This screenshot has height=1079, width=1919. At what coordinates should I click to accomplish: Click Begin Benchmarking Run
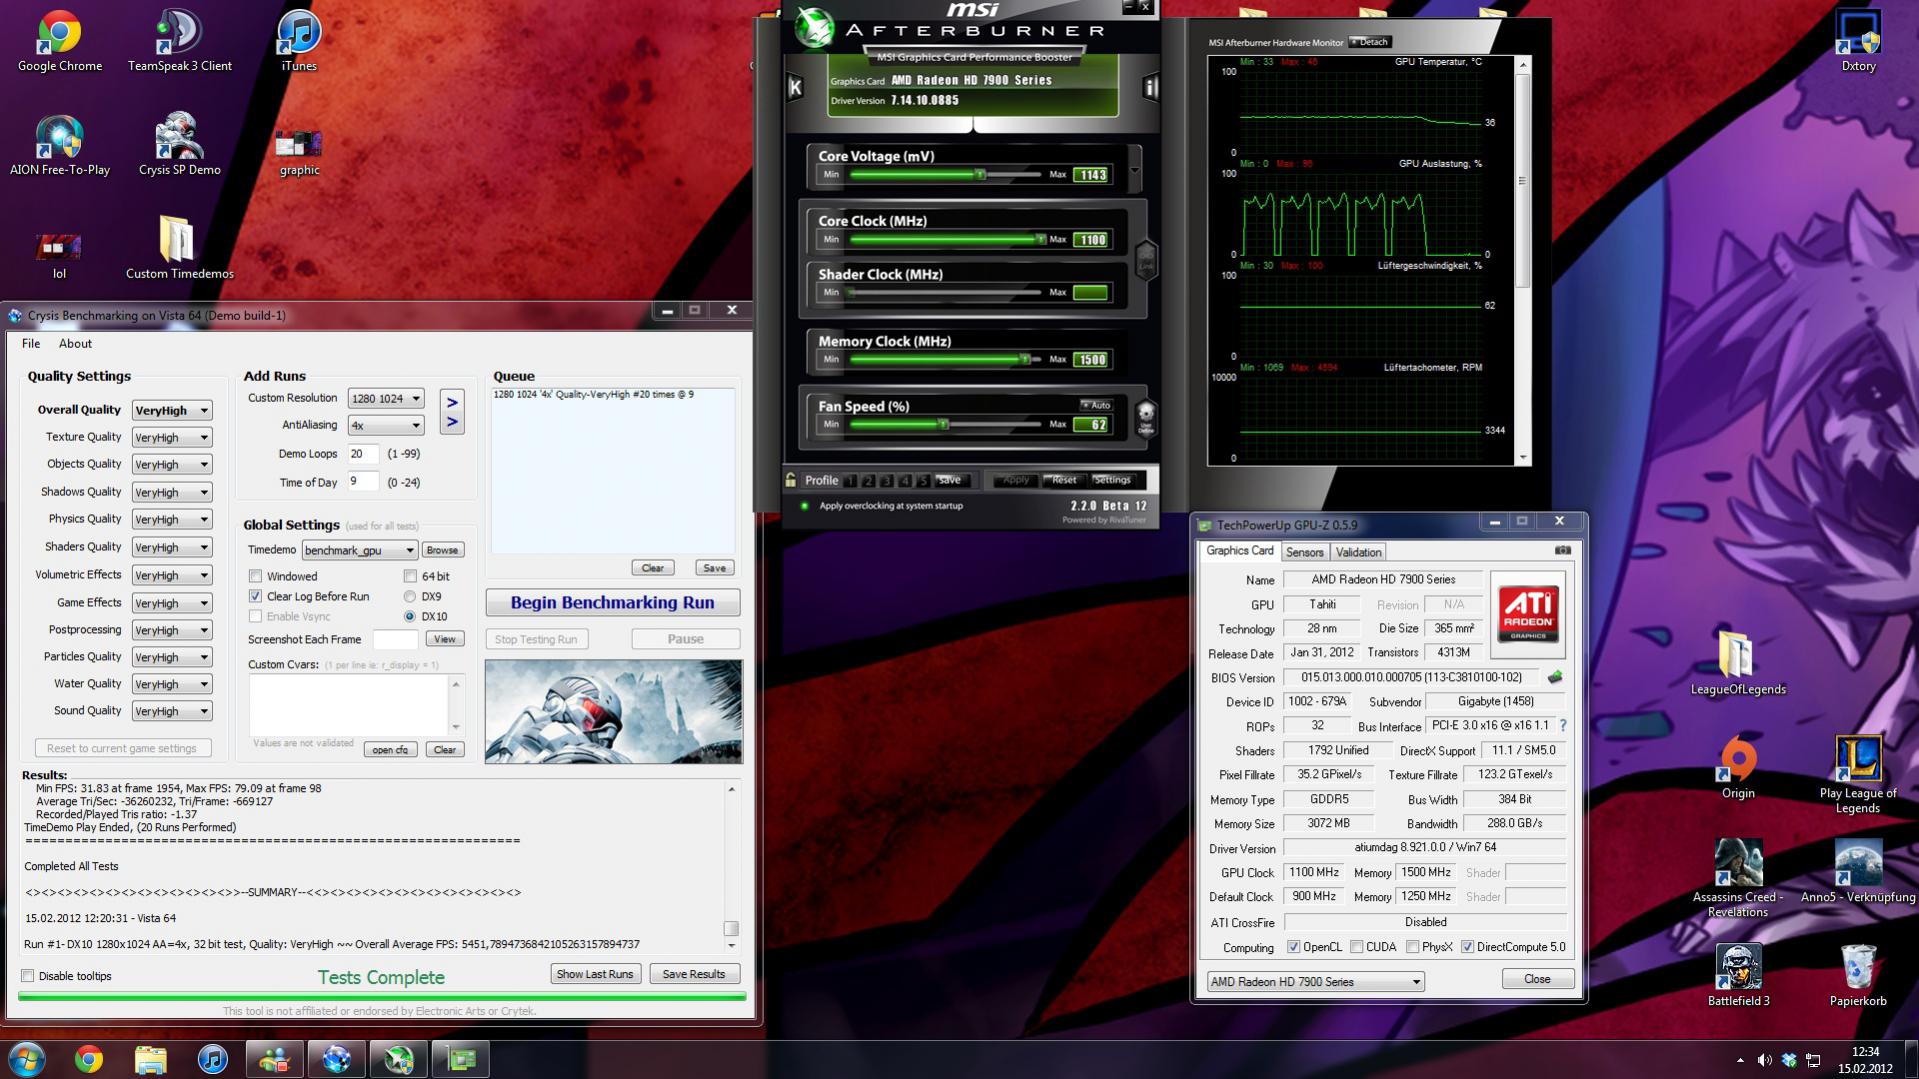click(613, 602)
